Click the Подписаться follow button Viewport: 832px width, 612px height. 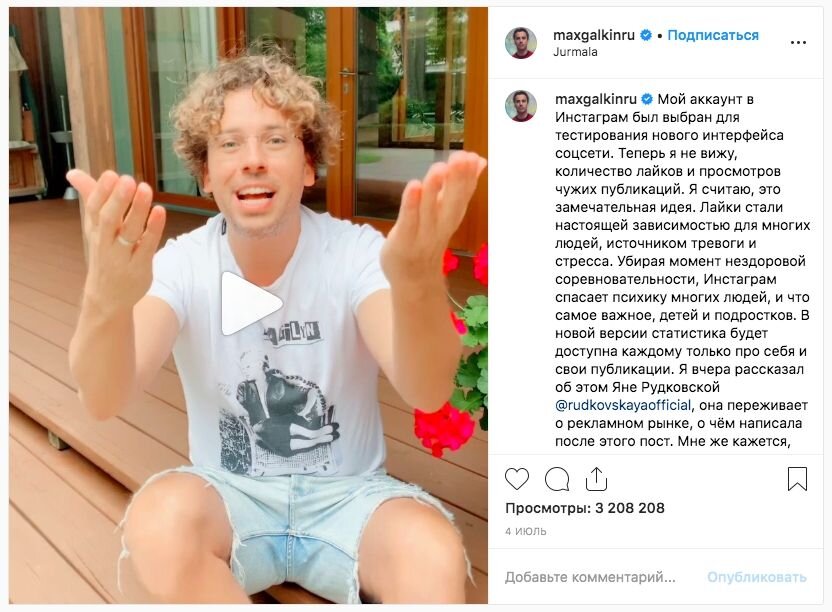tap(713, 35)
